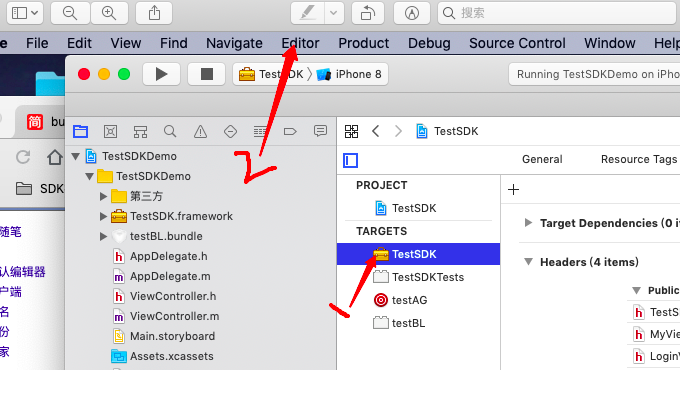The width and height of the screenshot is (680, 409).
Task: Show the Breakpoint navigator
Action: pyautogui.click(x=290, y=131)
